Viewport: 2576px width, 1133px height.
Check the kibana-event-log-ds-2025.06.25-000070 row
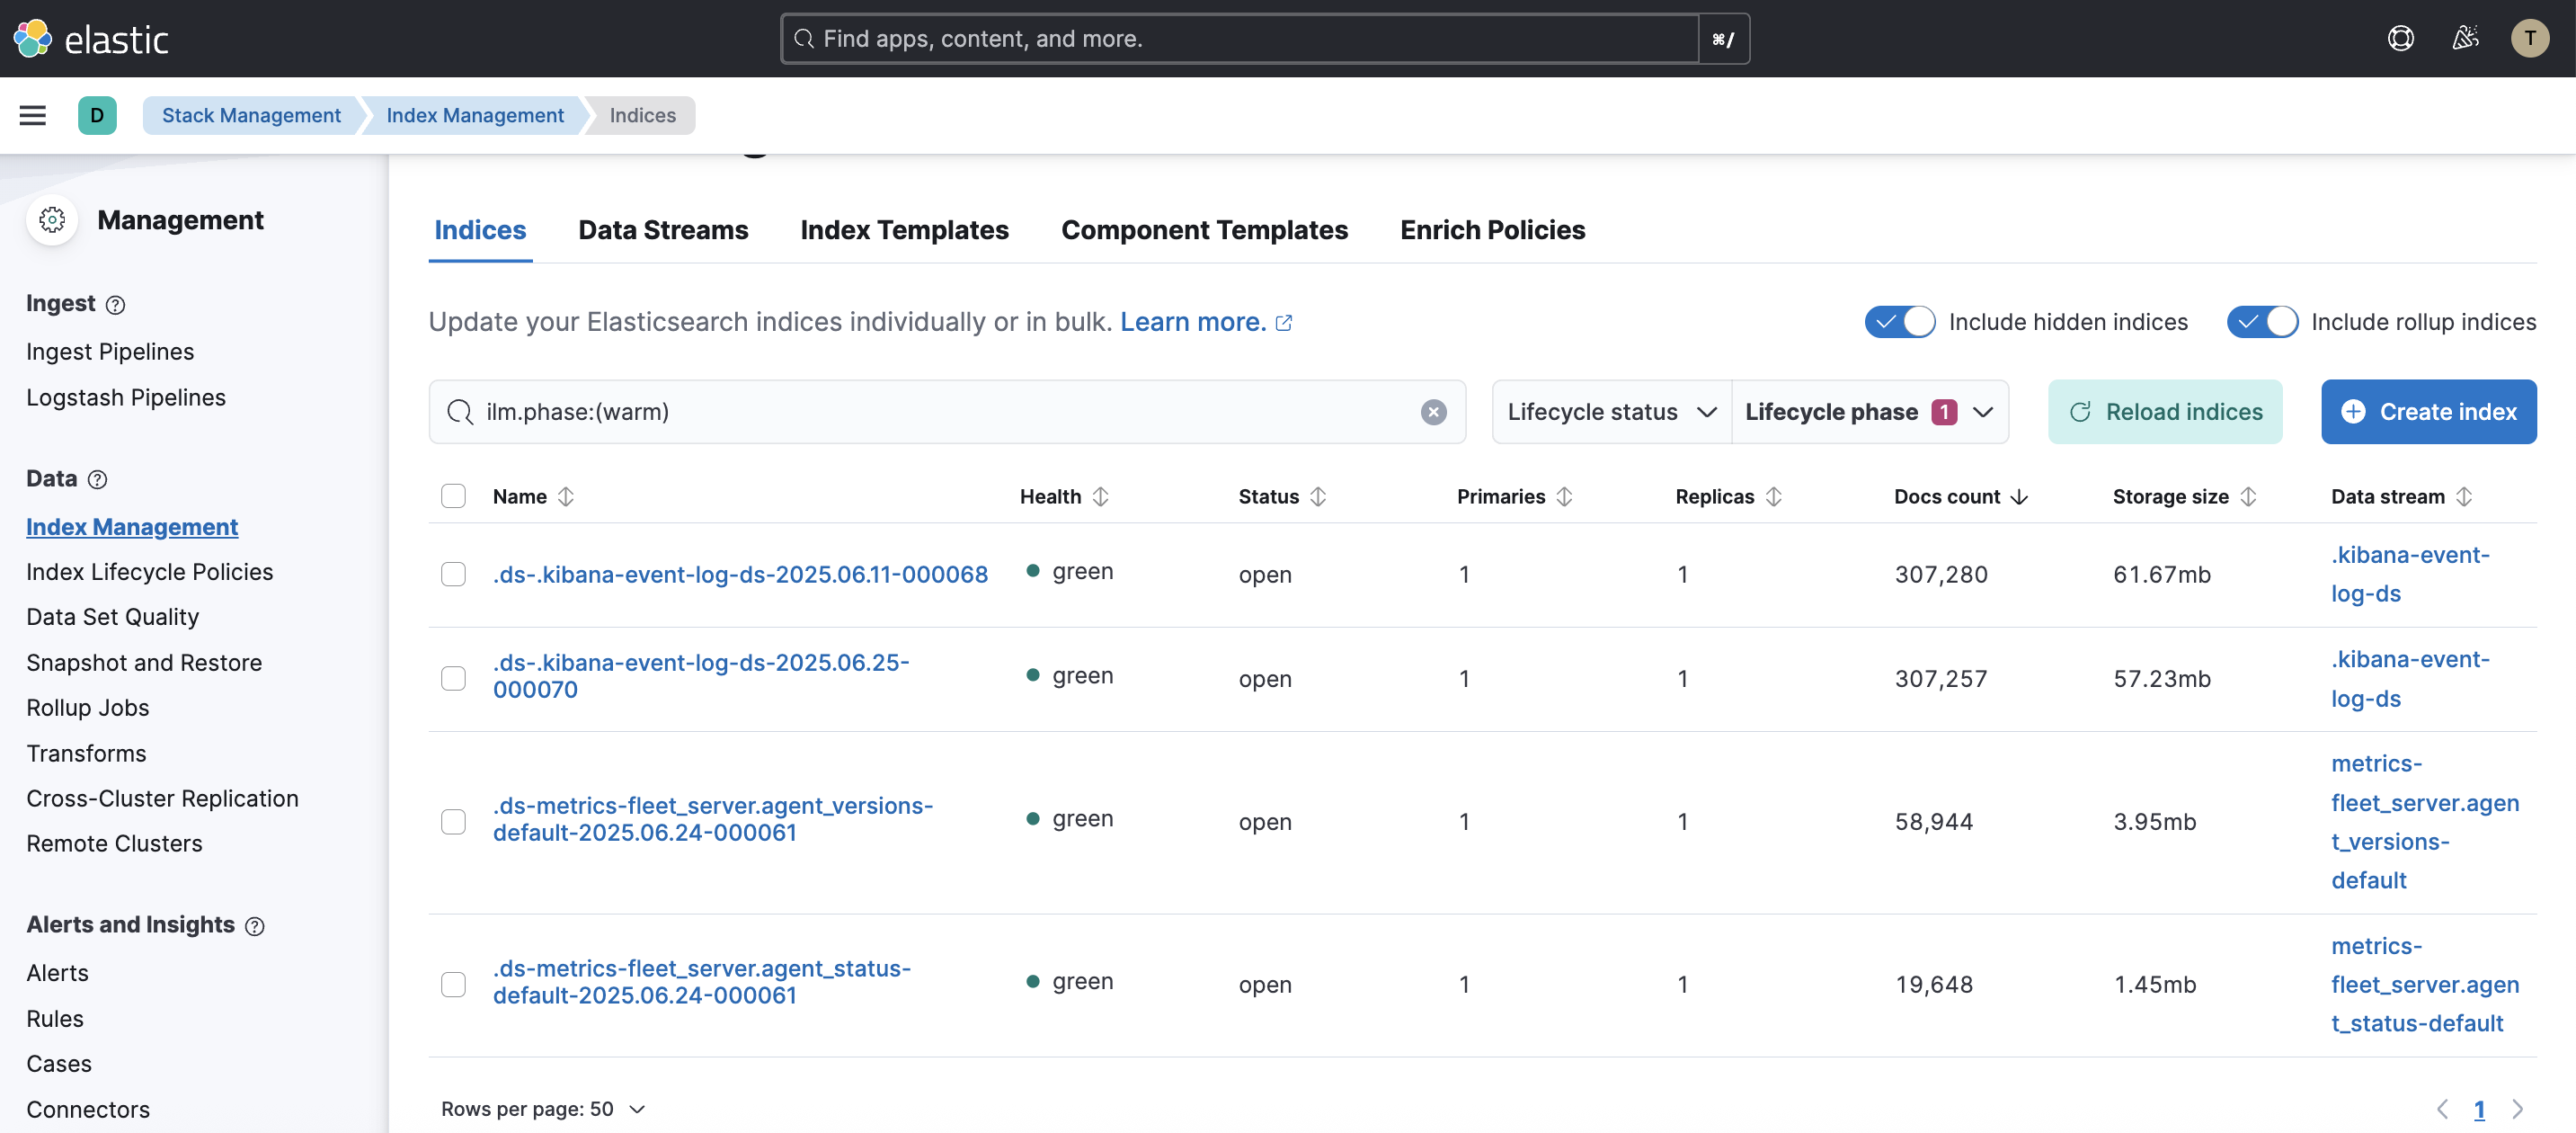coord(453,678)
